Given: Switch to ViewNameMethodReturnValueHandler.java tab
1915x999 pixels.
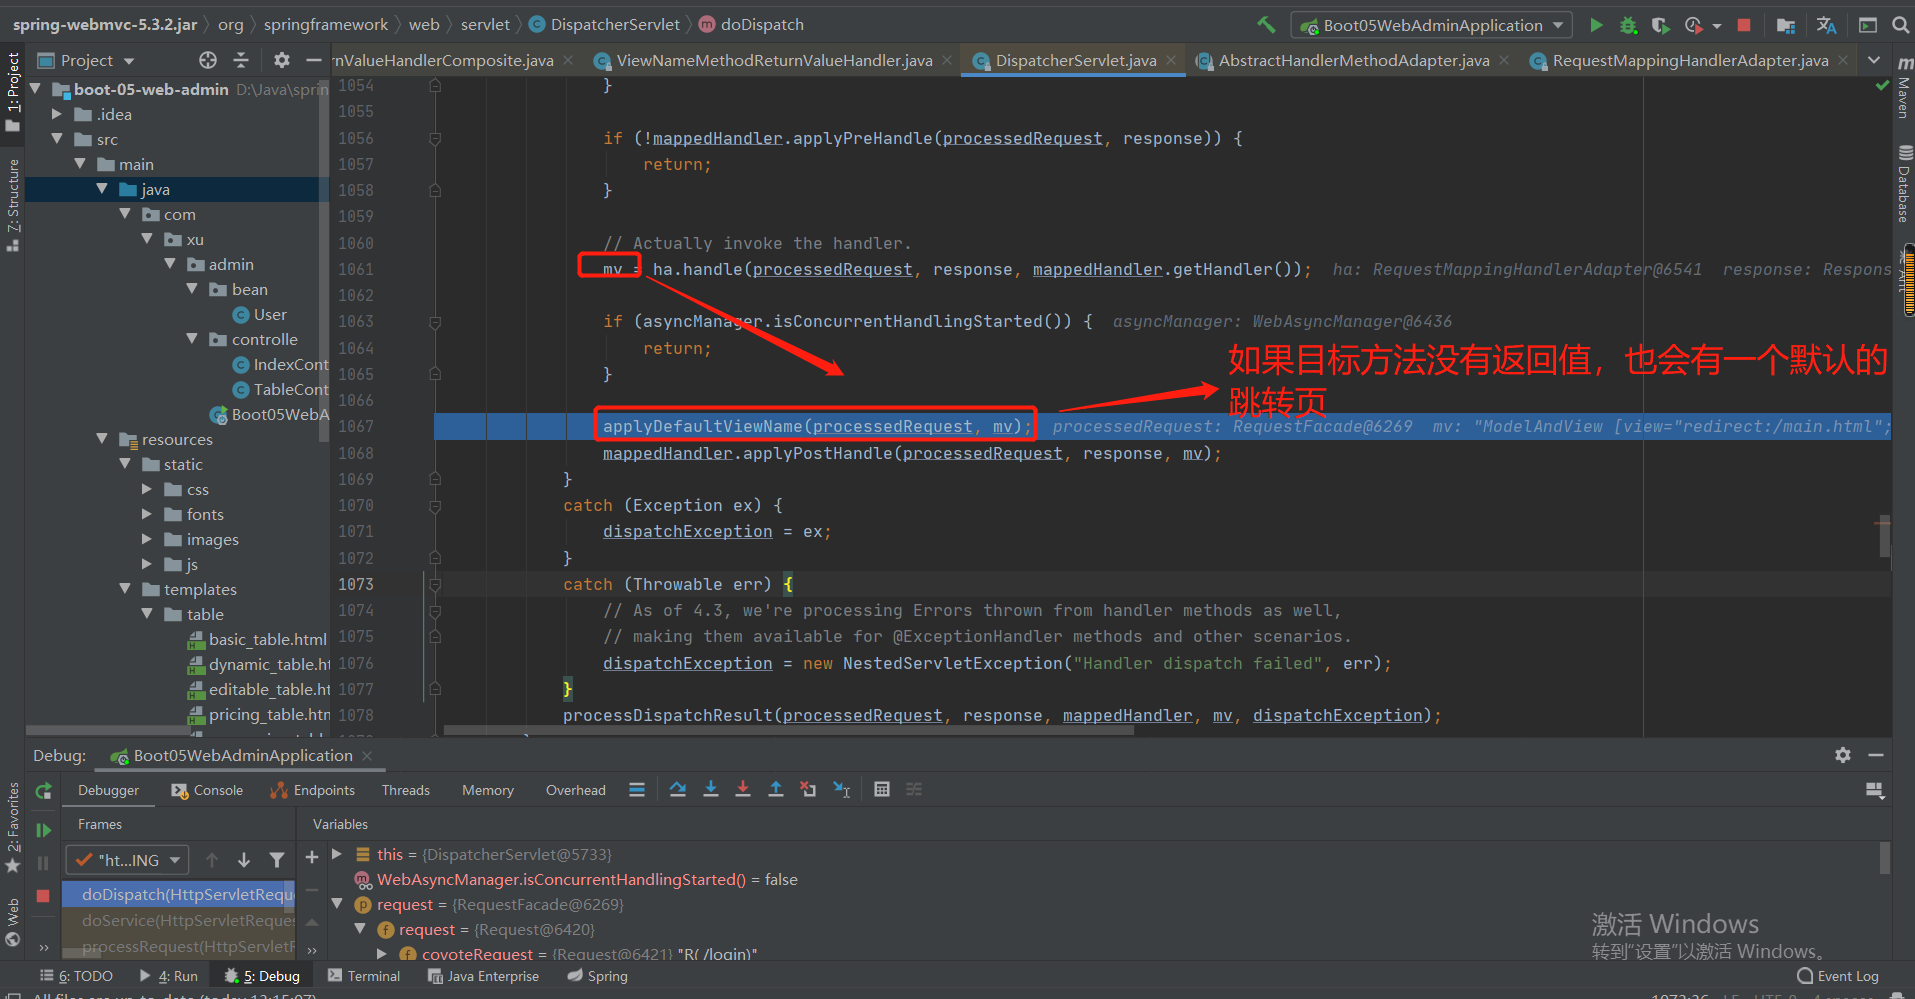Looking at the screenshot, I should 774,61.
